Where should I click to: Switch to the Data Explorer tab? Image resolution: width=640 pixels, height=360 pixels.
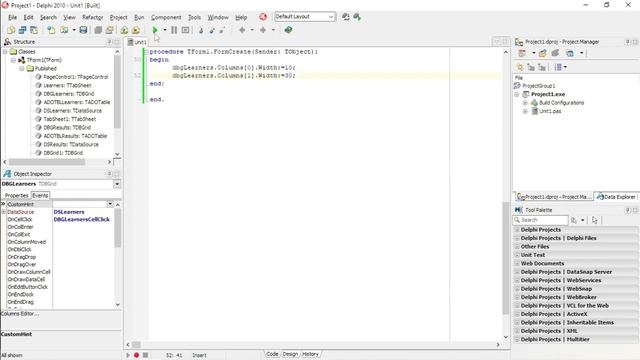tap(616, 197)
